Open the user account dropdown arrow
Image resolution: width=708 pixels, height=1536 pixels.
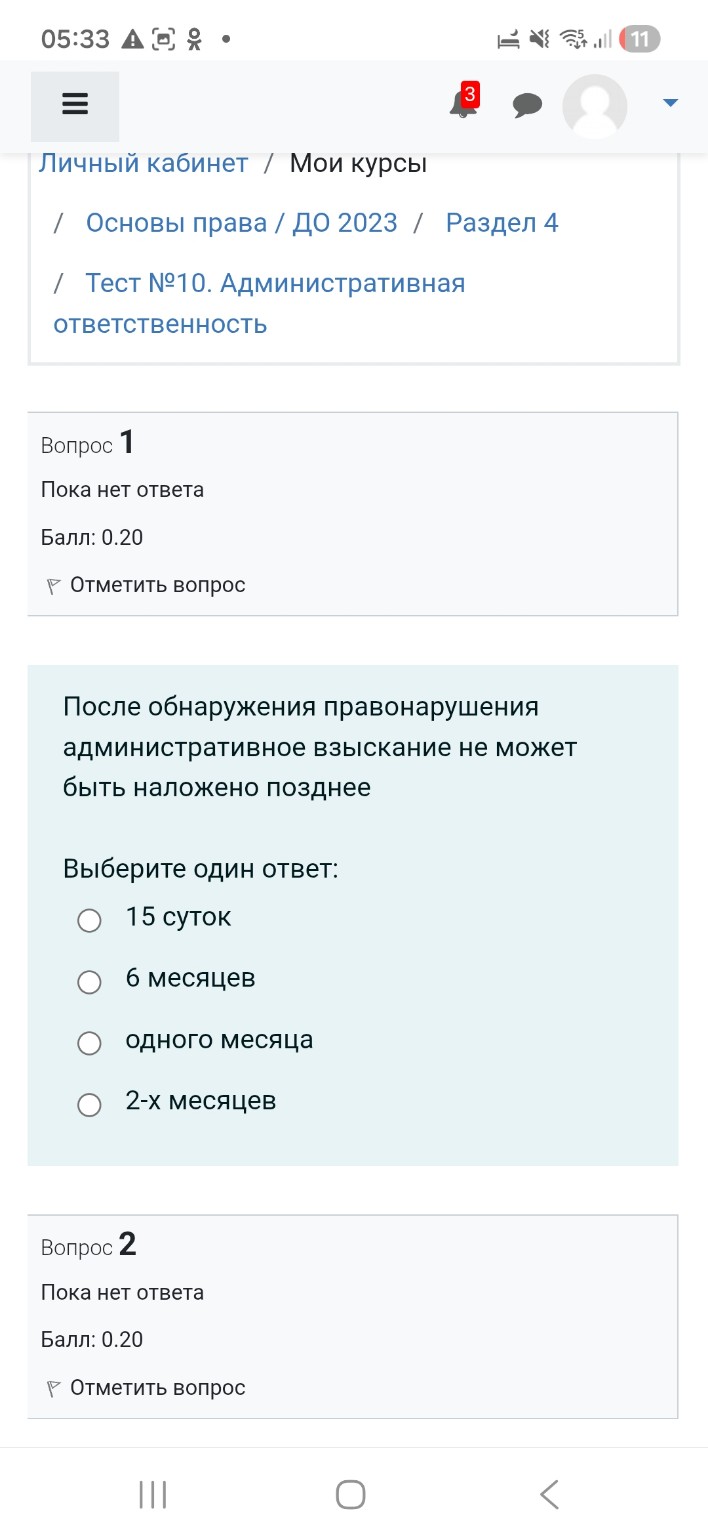tap(668, 101)
